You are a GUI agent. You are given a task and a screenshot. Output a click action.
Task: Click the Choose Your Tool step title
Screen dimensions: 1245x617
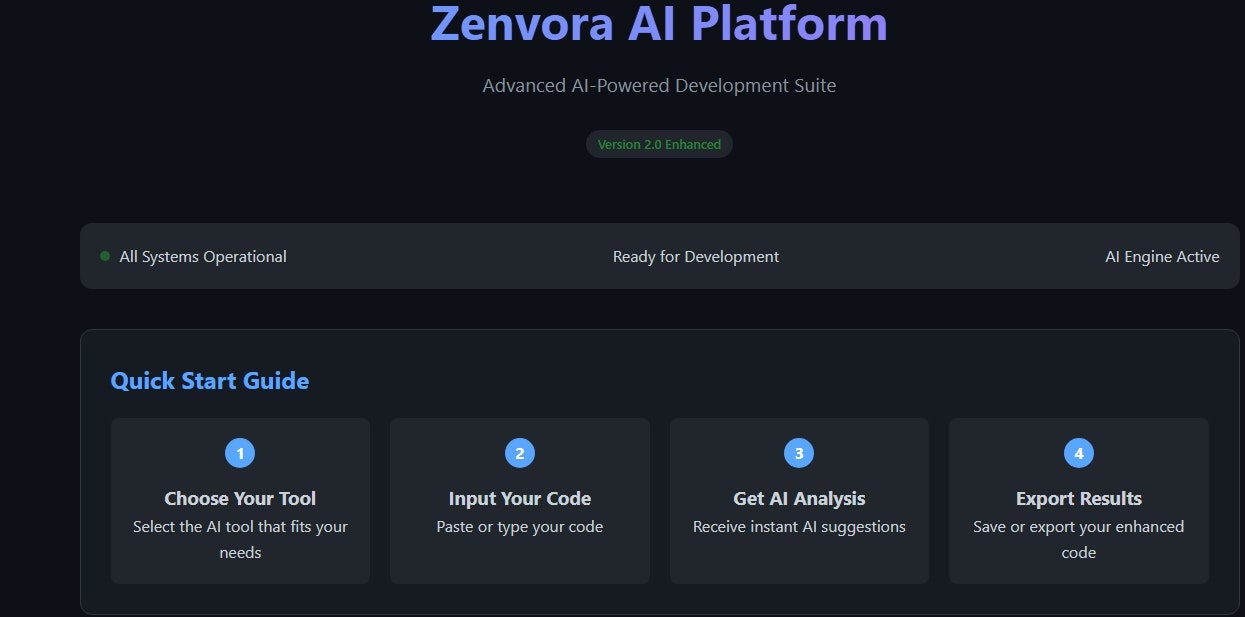(240, 498)
